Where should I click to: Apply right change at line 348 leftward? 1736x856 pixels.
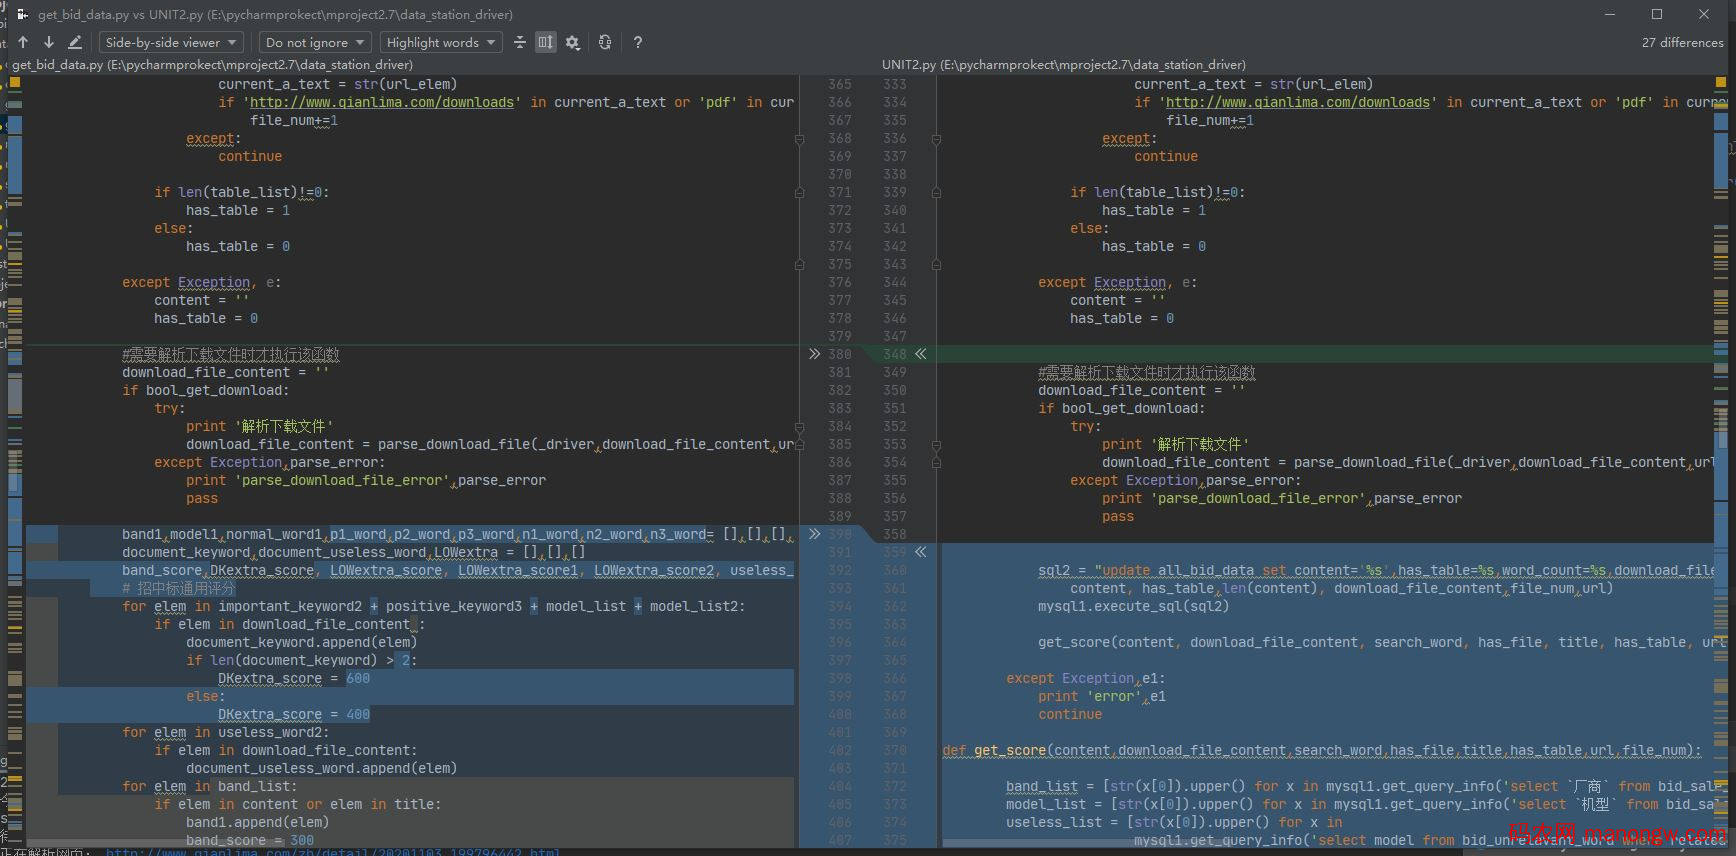point(920,354)
